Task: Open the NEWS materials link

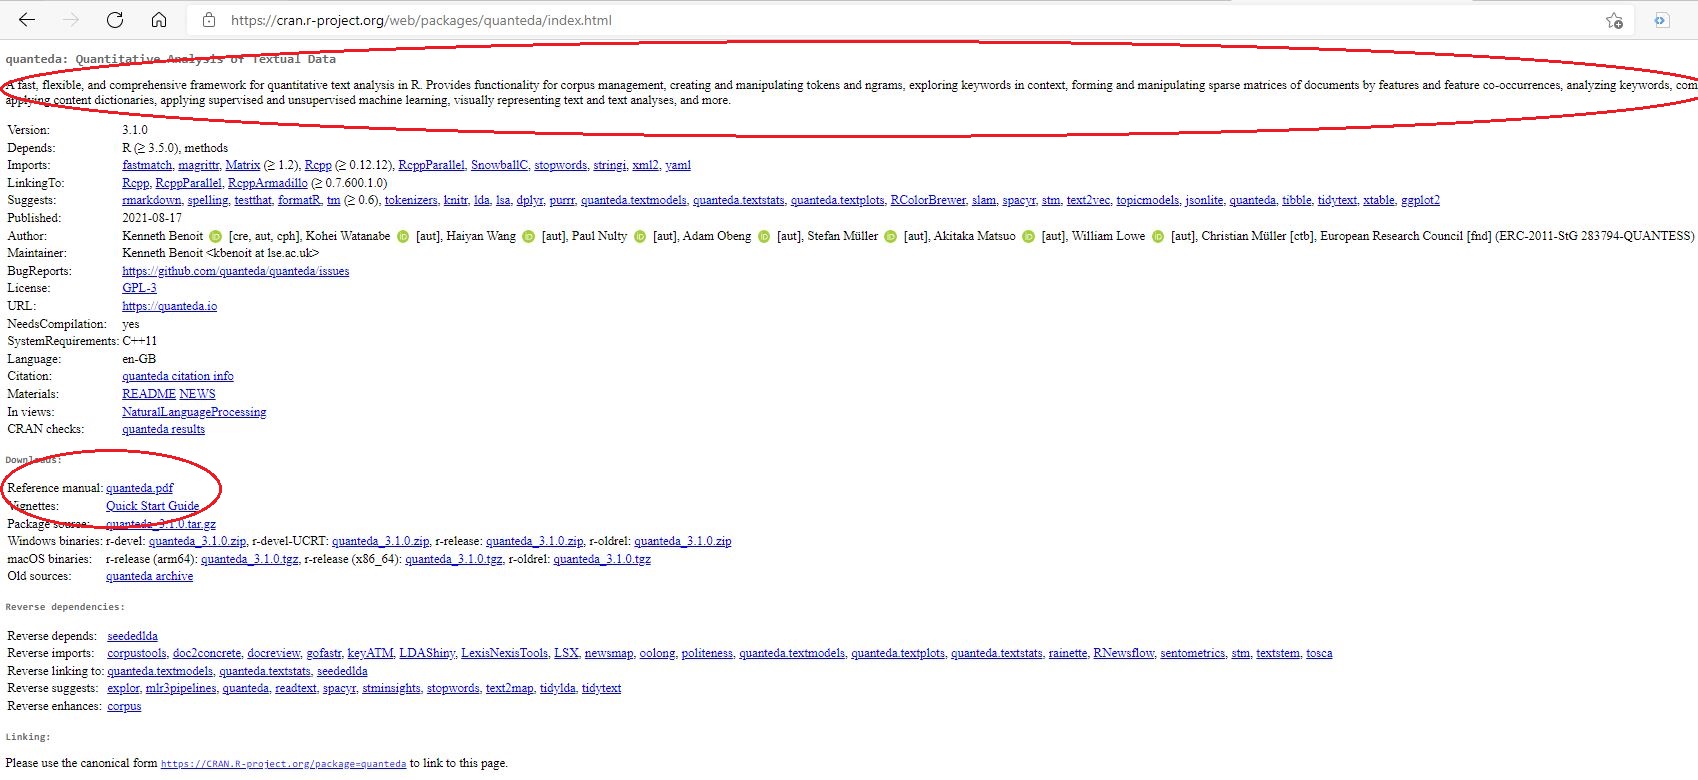Action: (x=197, y=394)
